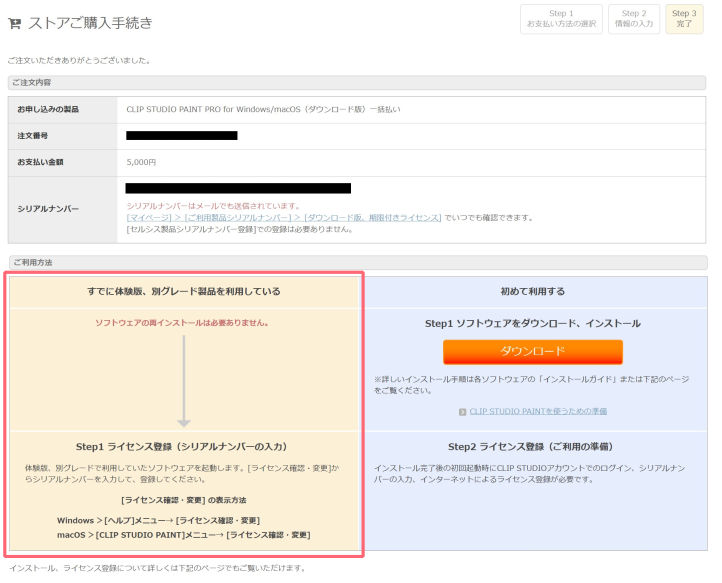
Task: Click the ストアご購入手続き page heading
Action: coord(90,23)
